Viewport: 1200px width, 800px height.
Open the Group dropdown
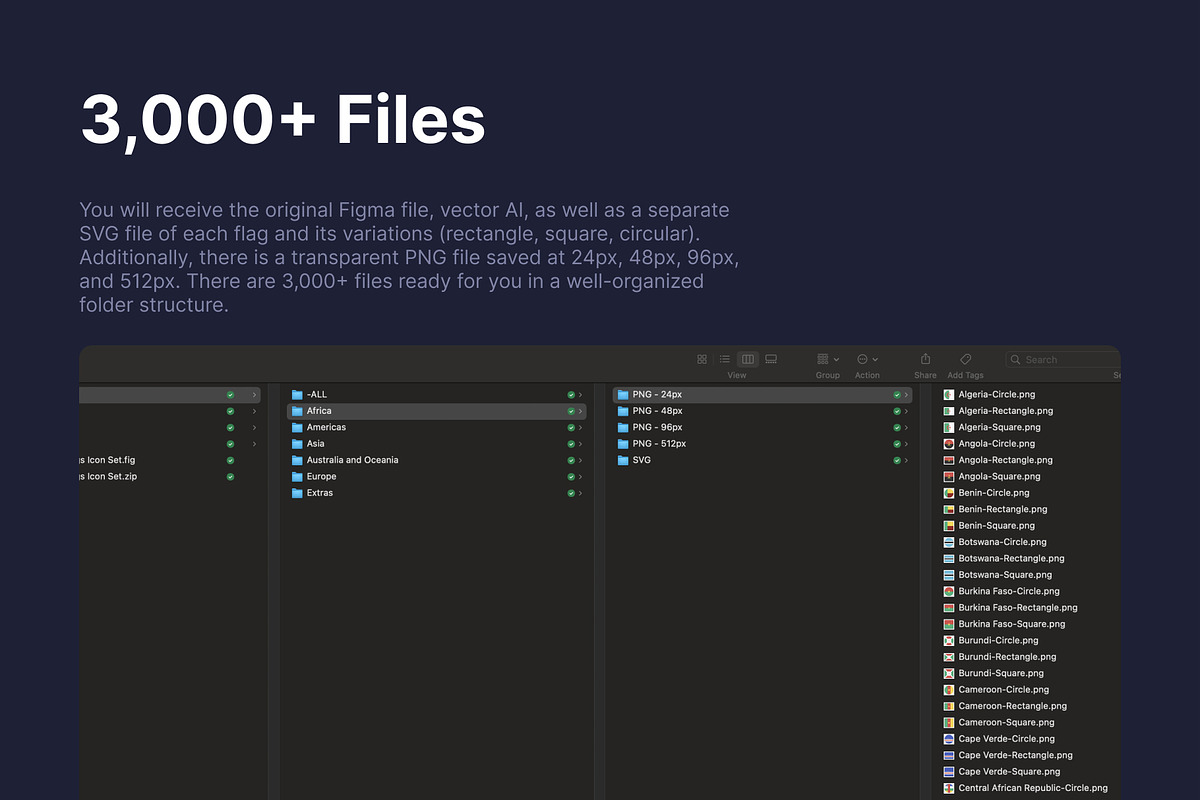[827, 359]
